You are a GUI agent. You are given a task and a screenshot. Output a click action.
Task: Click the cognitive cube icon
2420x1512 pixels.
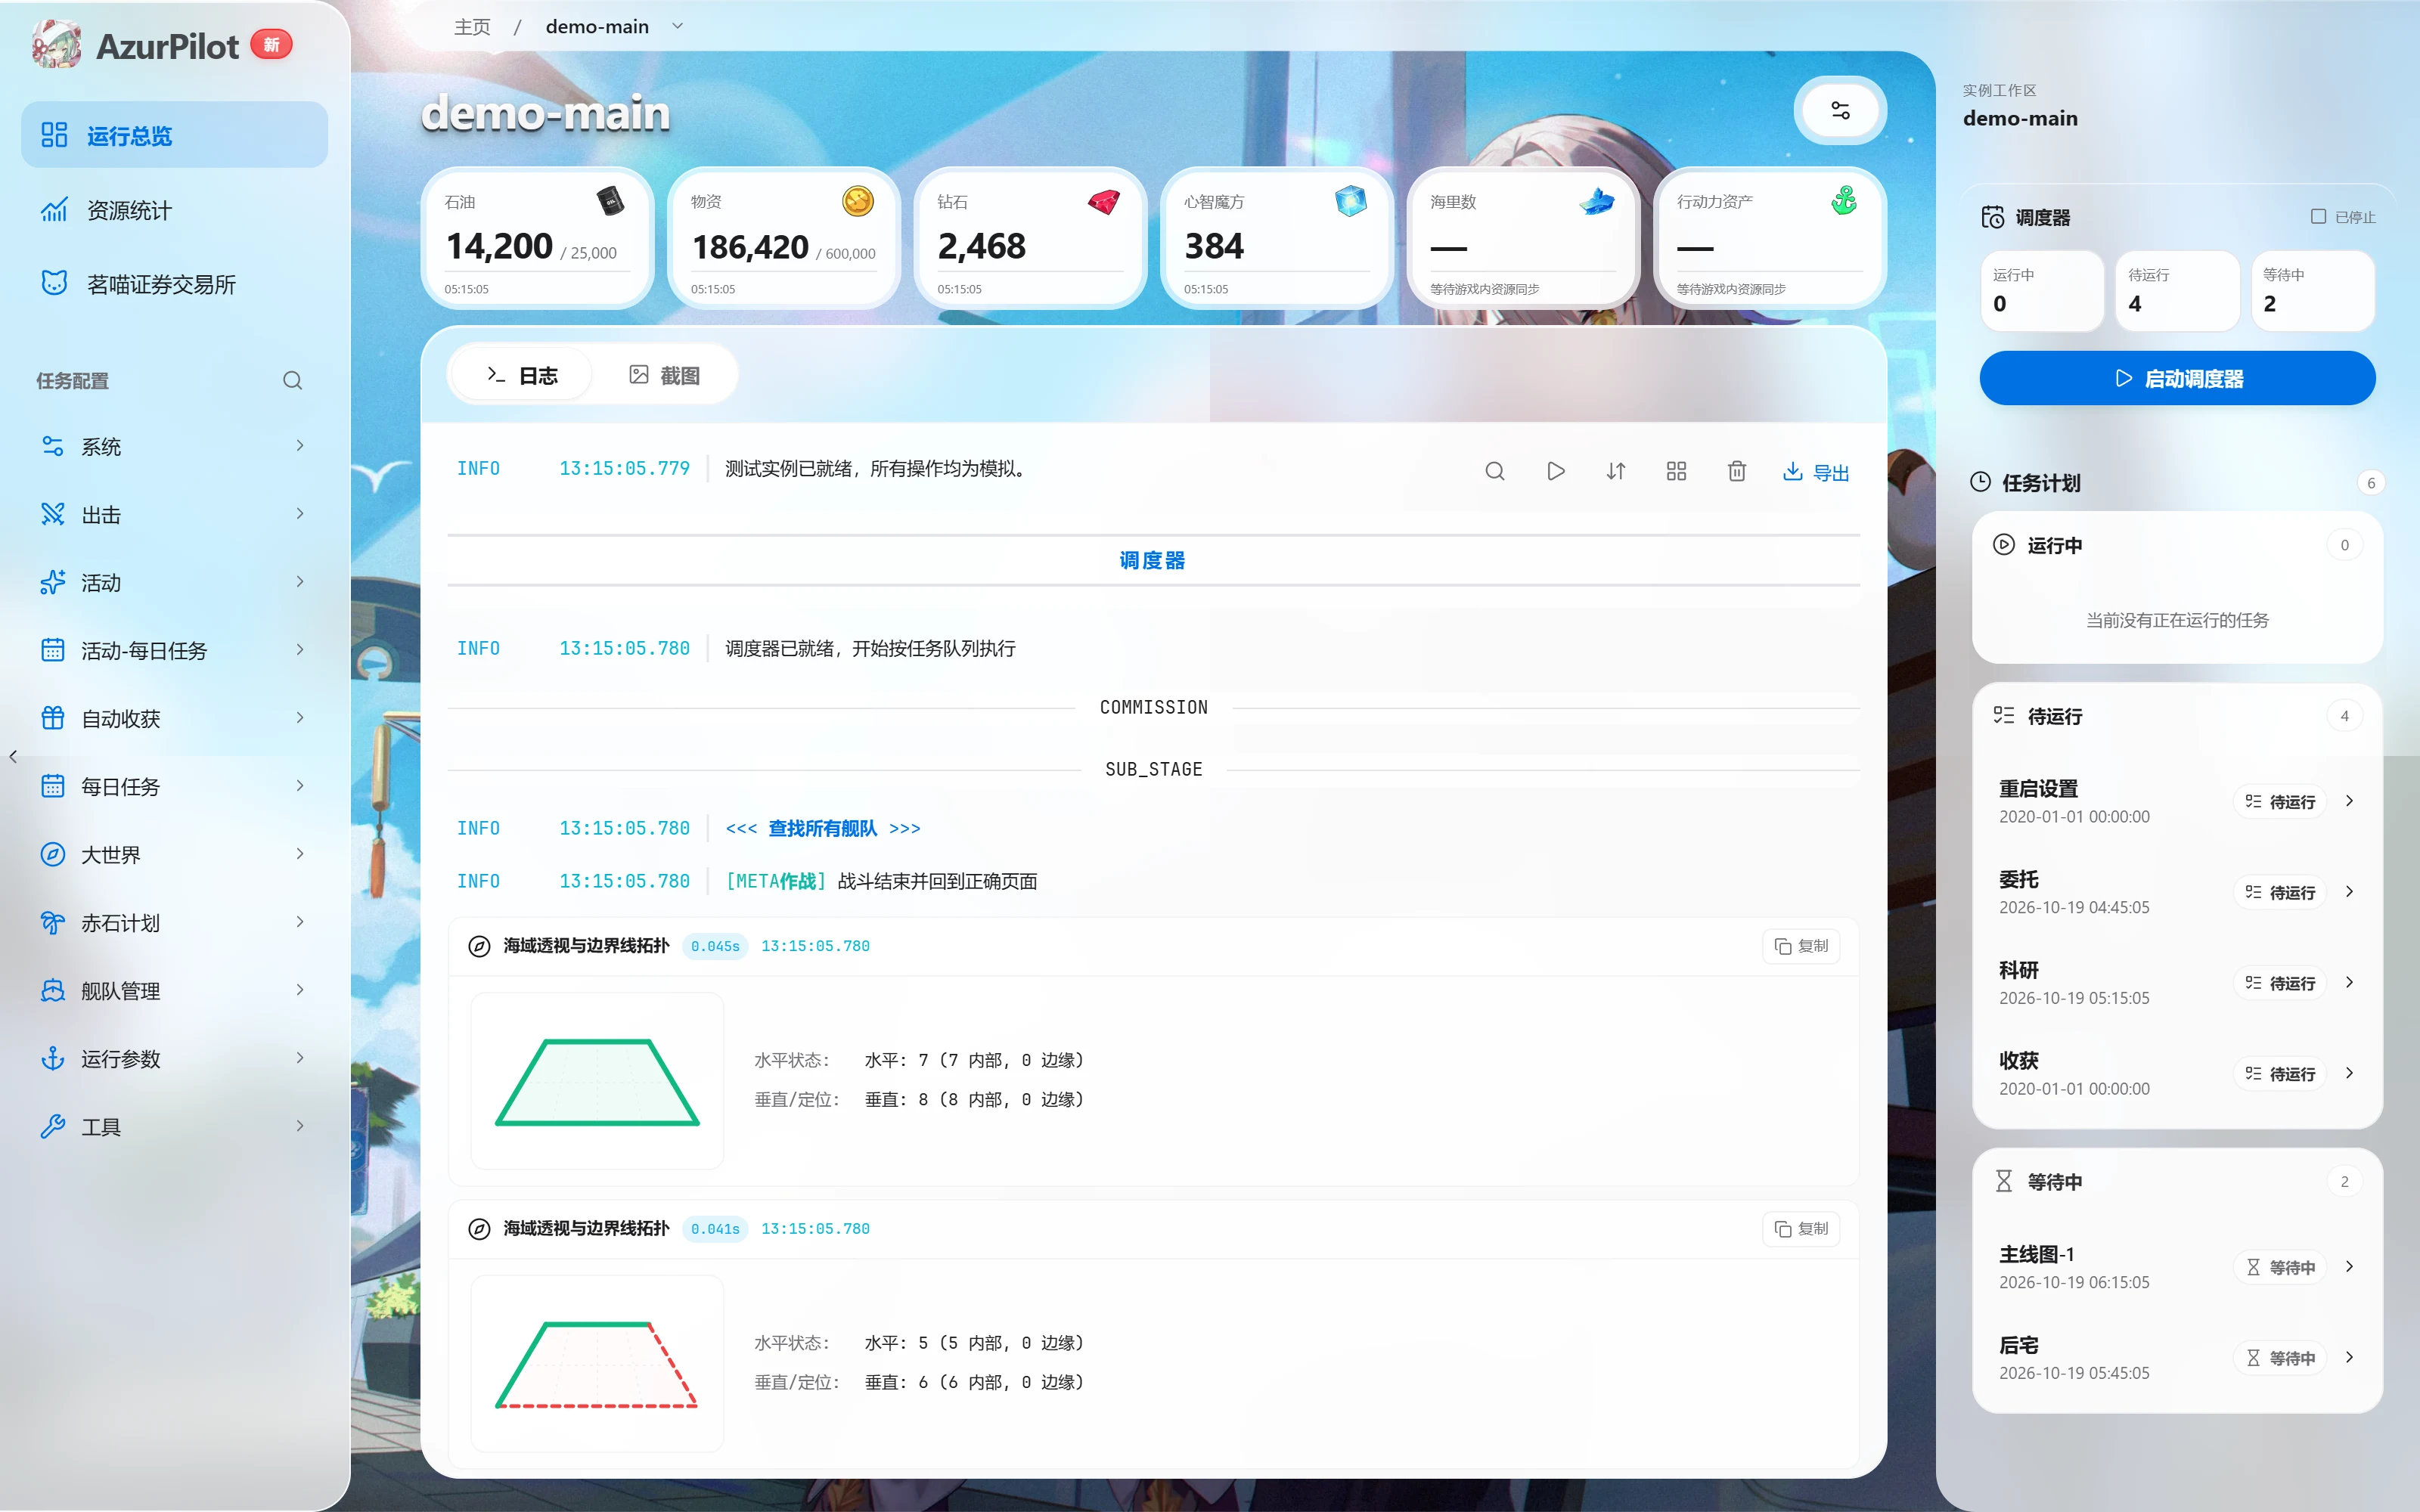(1350, 201)
